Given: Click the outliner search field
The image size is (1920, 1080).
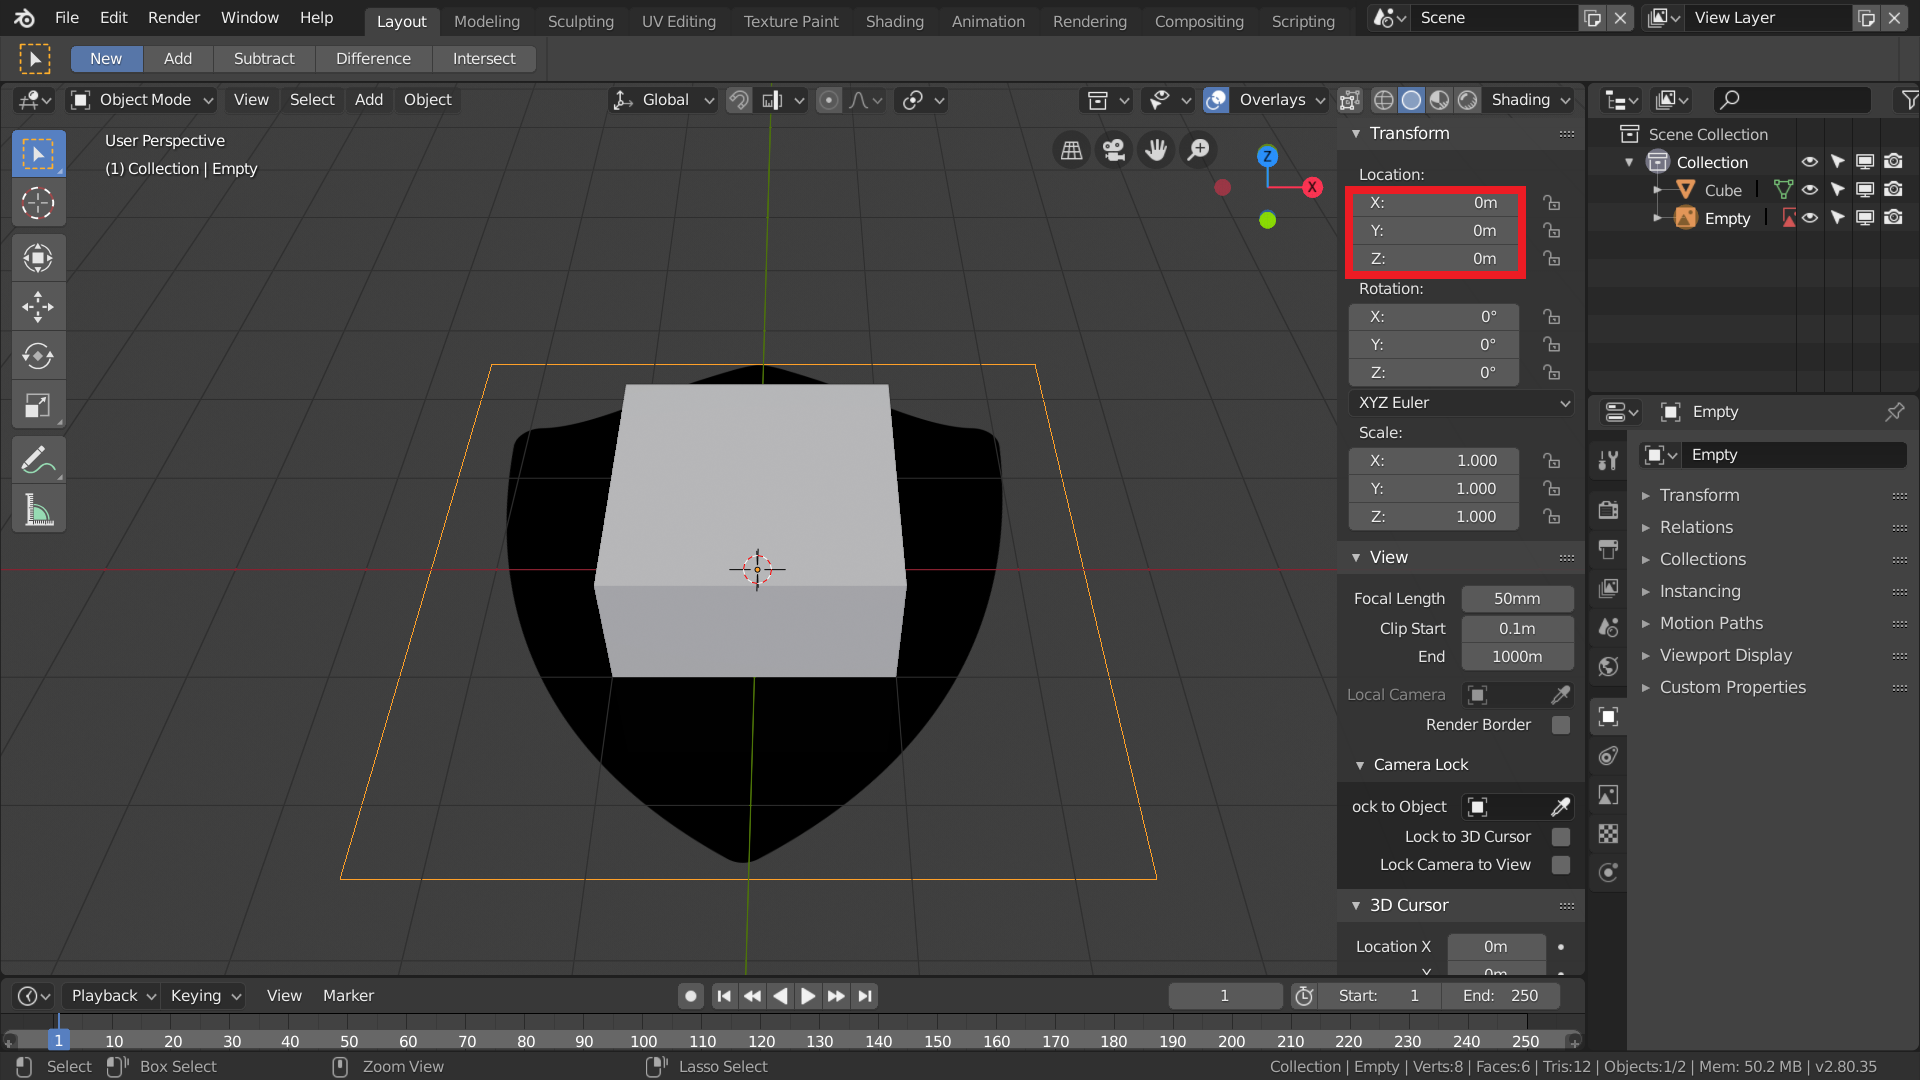Looking at the screenshot, I should (1791, 100).
